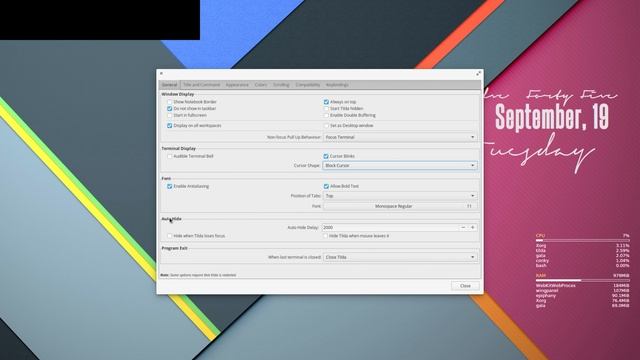640x360 pixels.
Task: Turn off Cursor Blinks checkbox
Action: (326, 156)
